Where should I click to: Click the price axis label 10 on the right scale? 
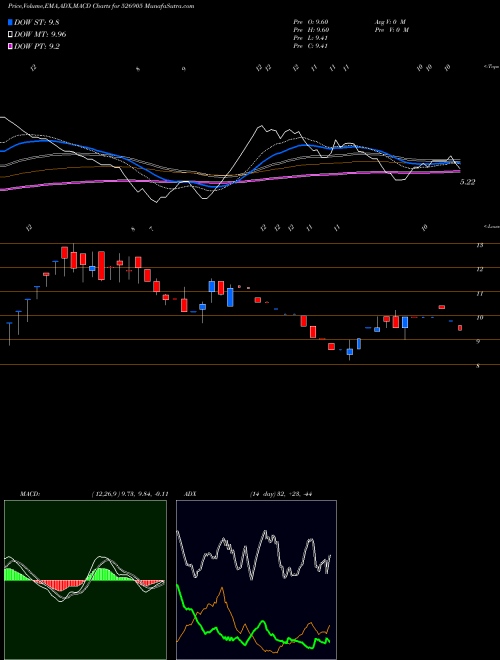(x=479, y=317)
